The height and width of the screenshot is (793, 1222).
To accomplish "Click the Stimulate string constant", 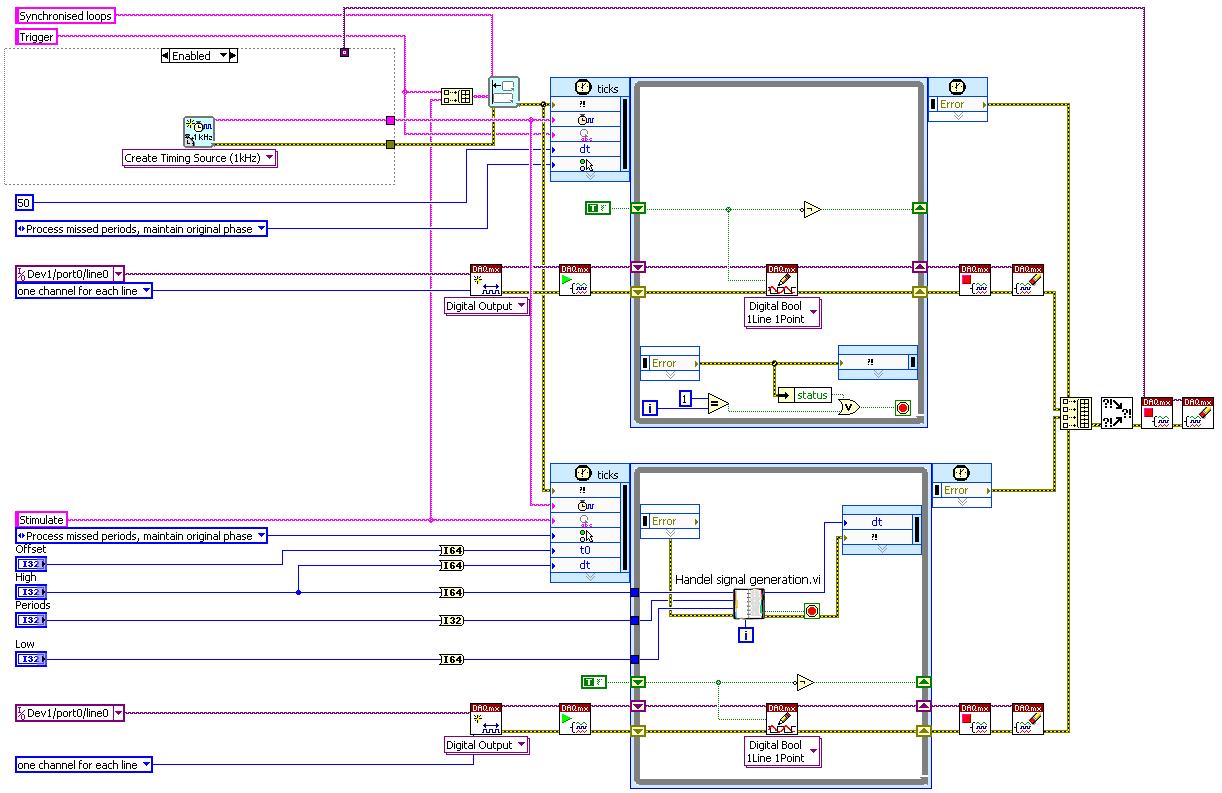I will tap(42, 520).
